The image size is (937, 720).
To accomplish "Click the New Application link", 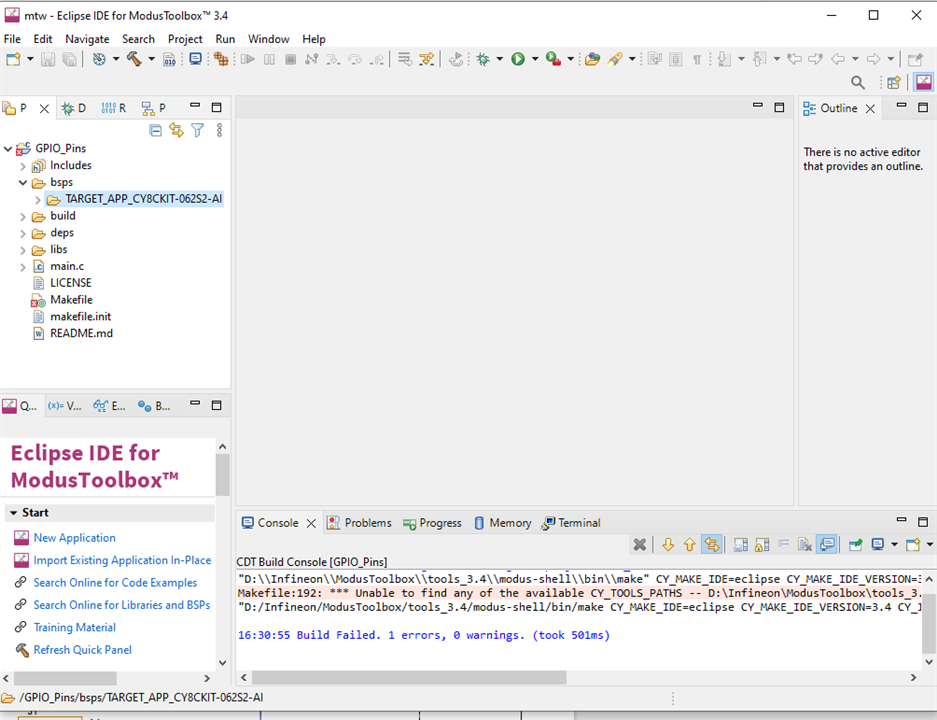I will click(x=75, y=538).
